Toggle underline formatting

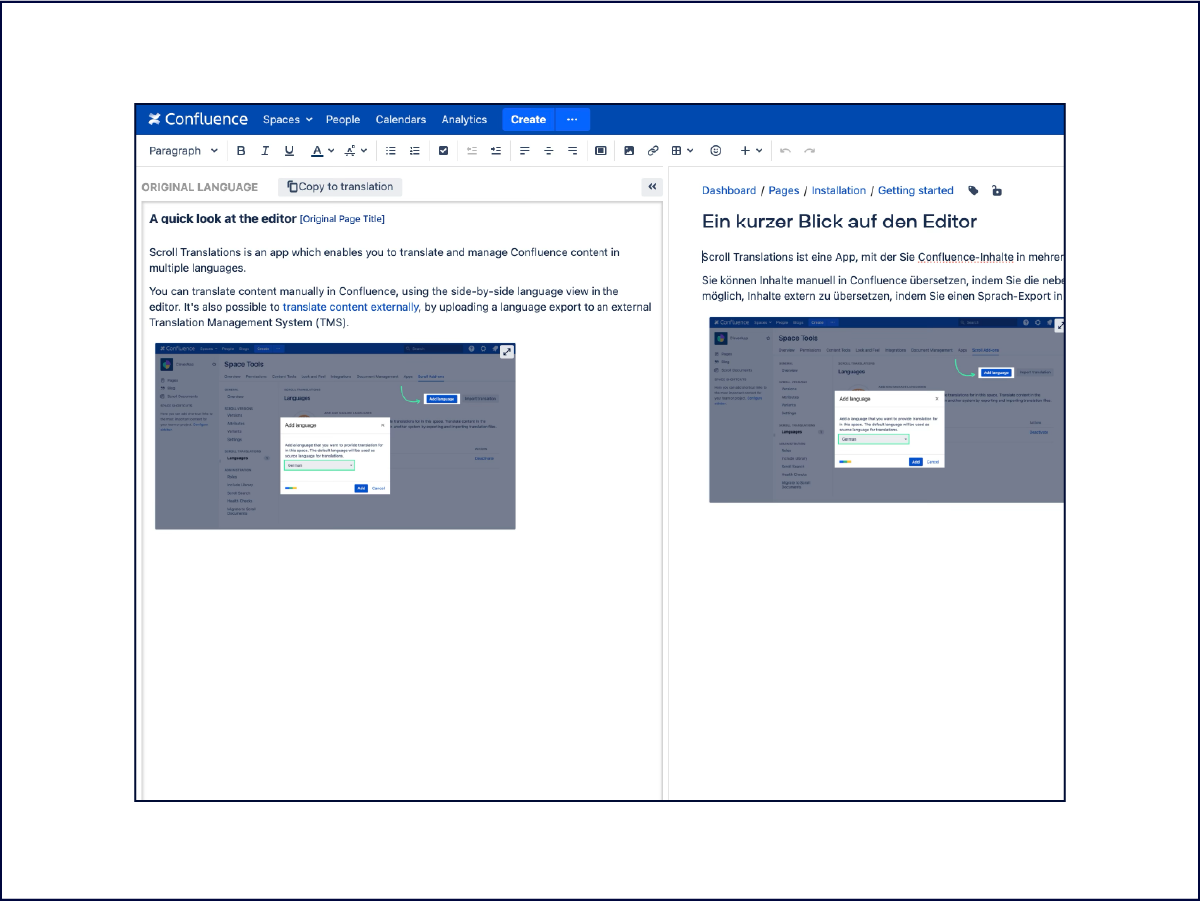tap(289, 151)
